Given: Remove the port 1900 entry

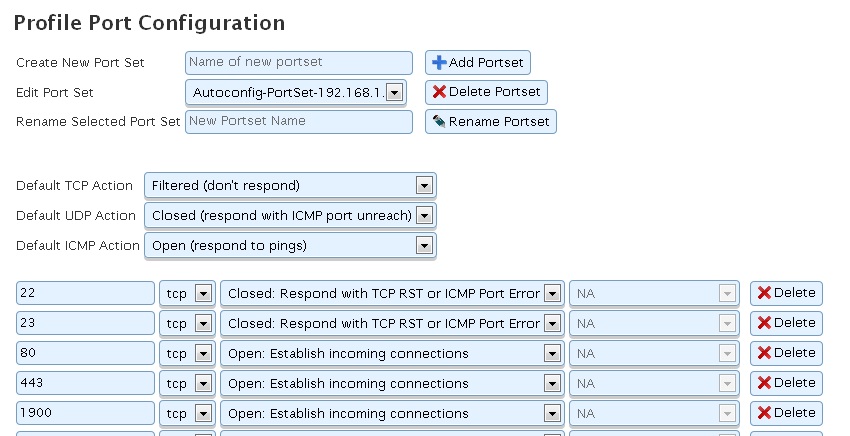Looking at the screenshot, I should tap(786, 412).
